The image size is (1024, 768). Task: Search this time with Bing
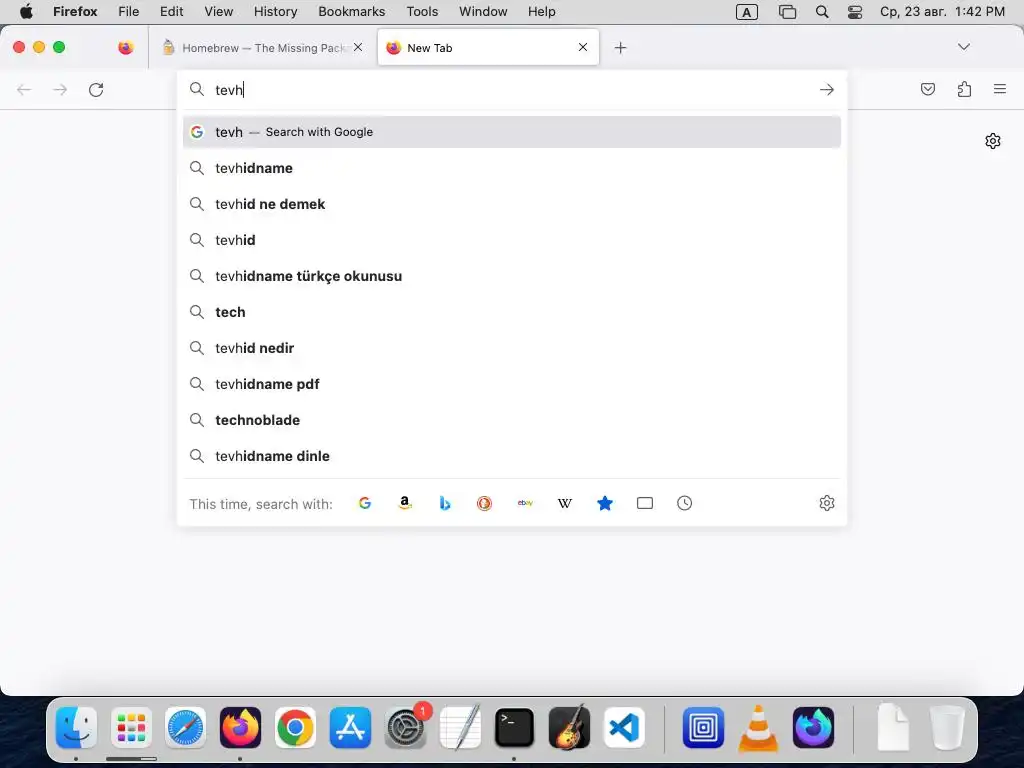[445, 503]
